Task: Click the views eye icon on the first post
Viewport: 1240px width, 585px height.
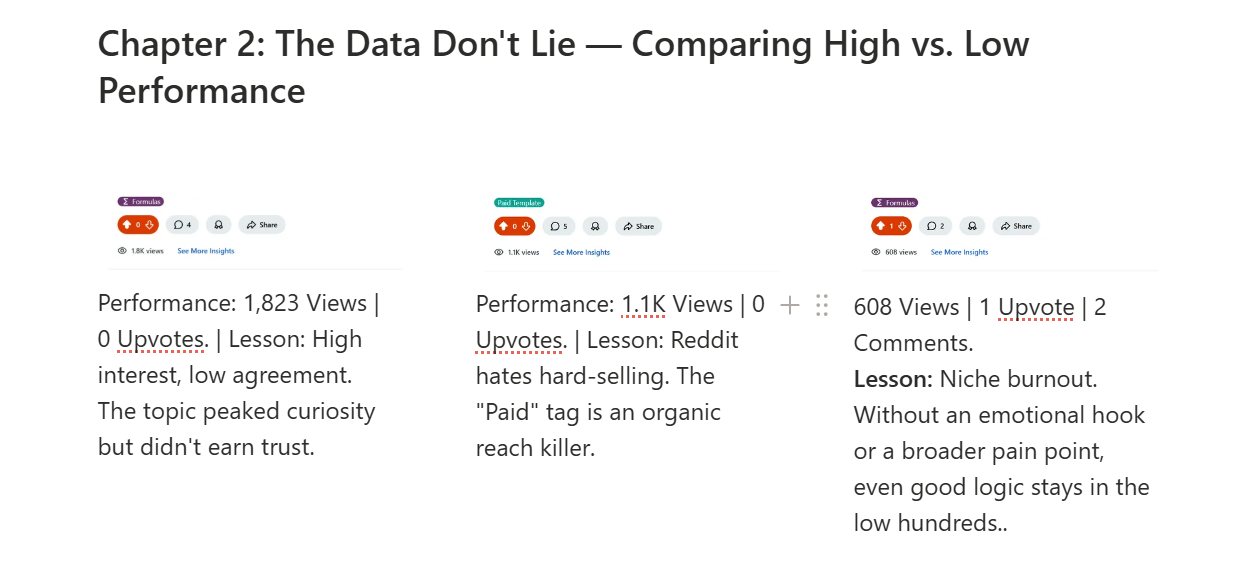Action: click(122, 250)
